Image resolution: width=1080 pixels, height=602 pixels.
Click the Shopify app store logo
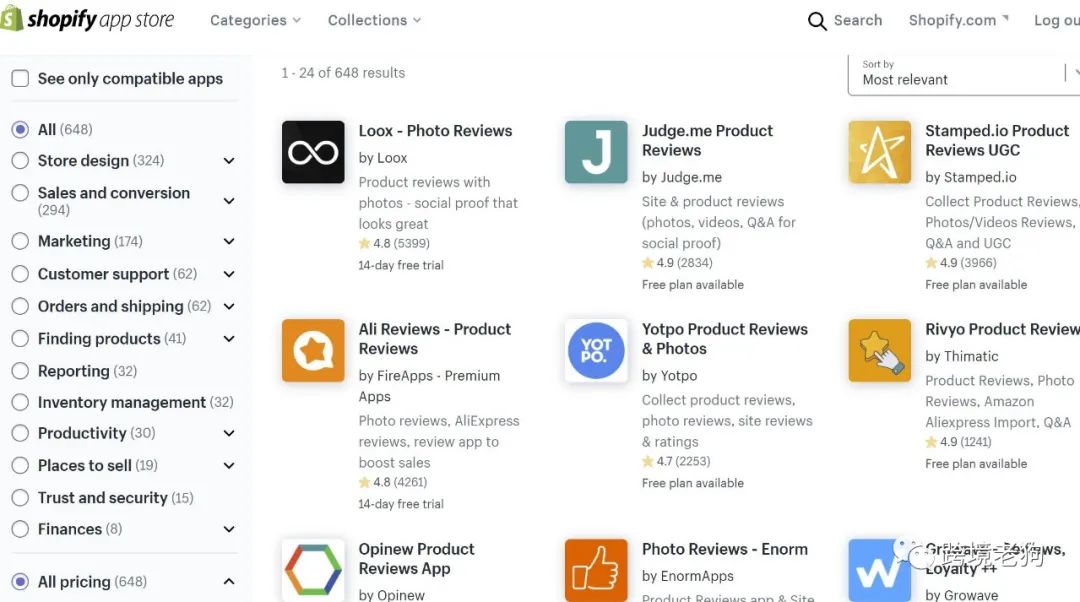tap(87, 19)
